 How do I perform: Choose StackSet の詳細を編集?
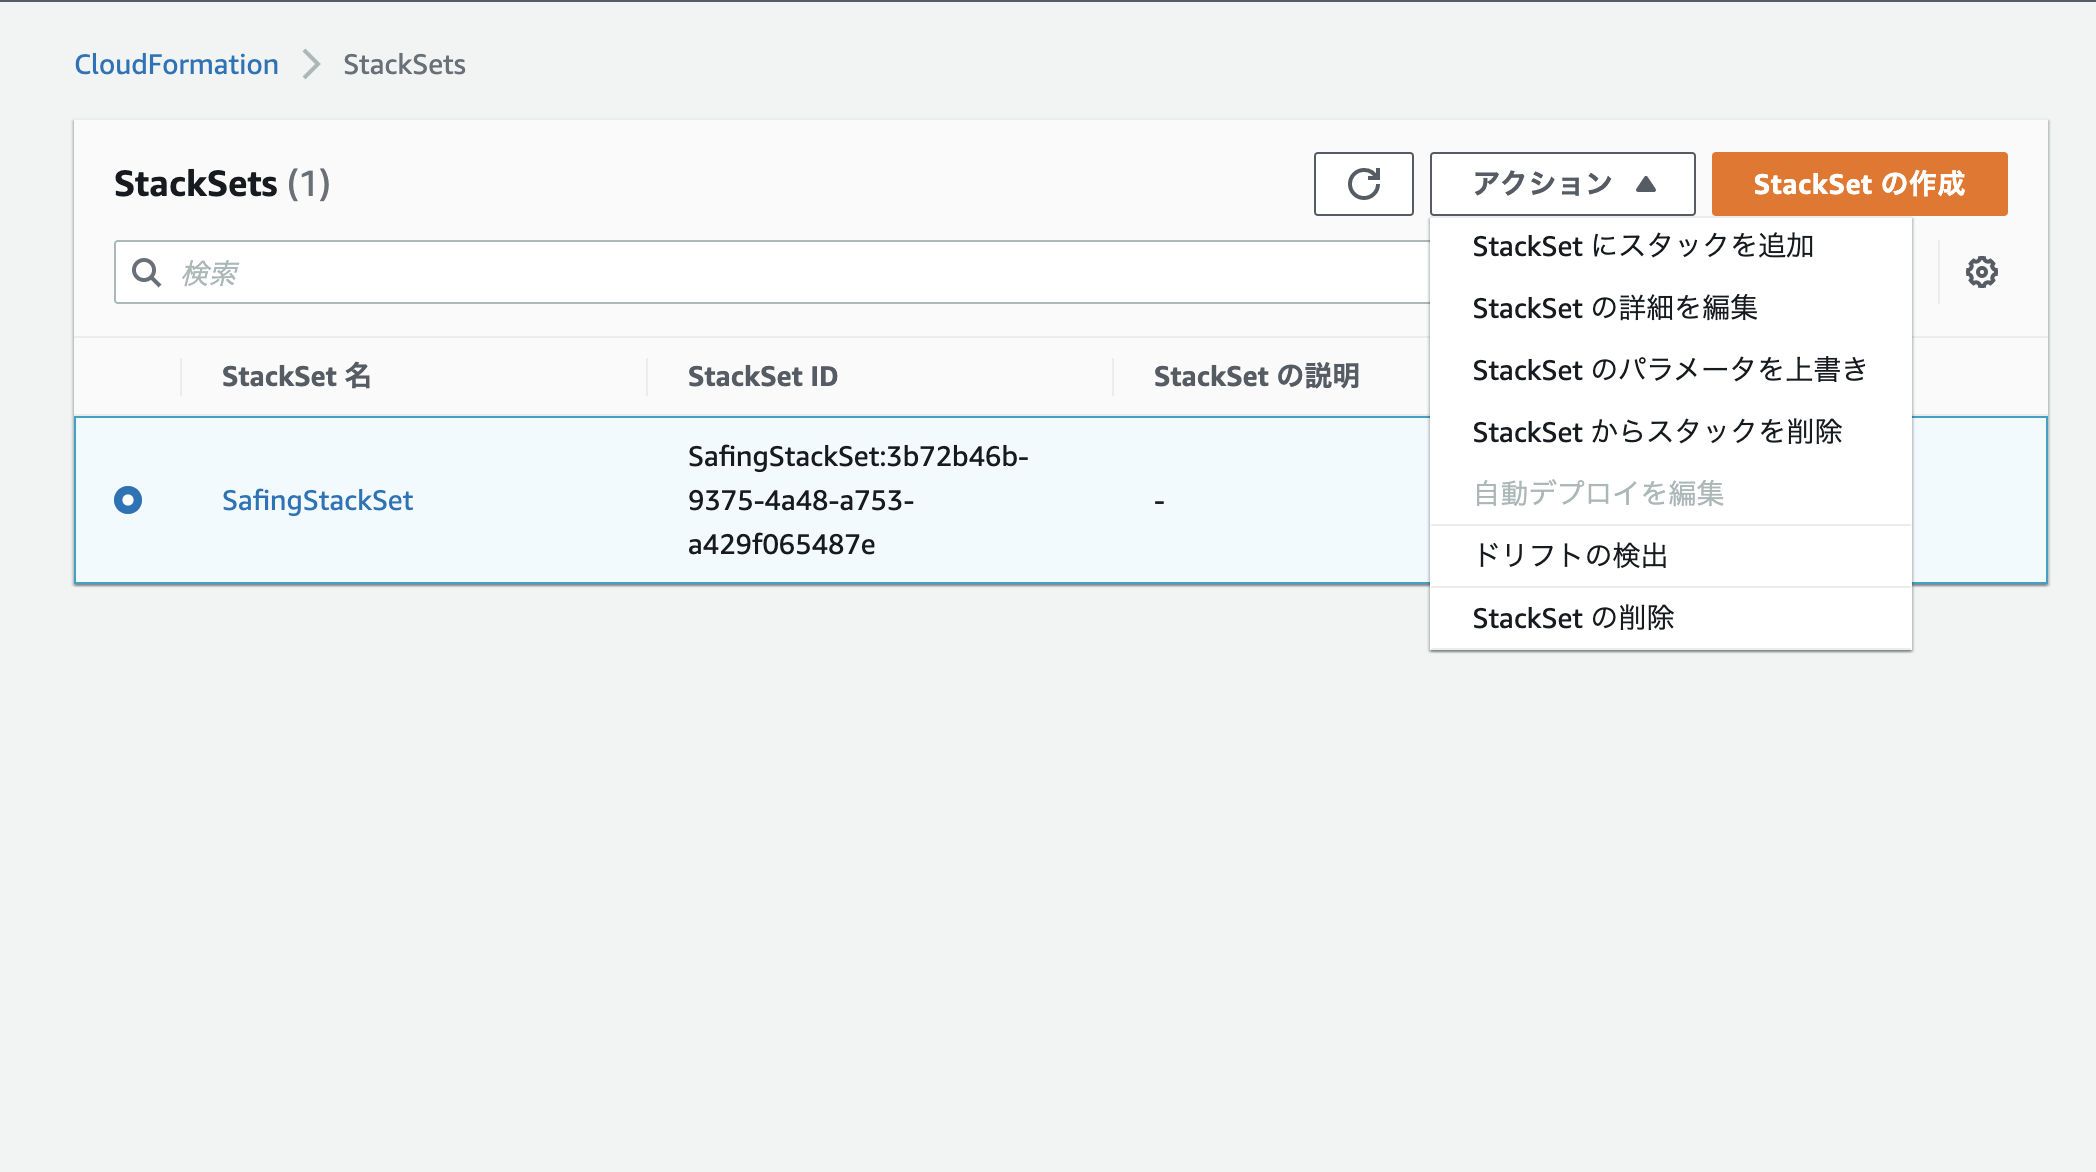[x=1670, y=308]
